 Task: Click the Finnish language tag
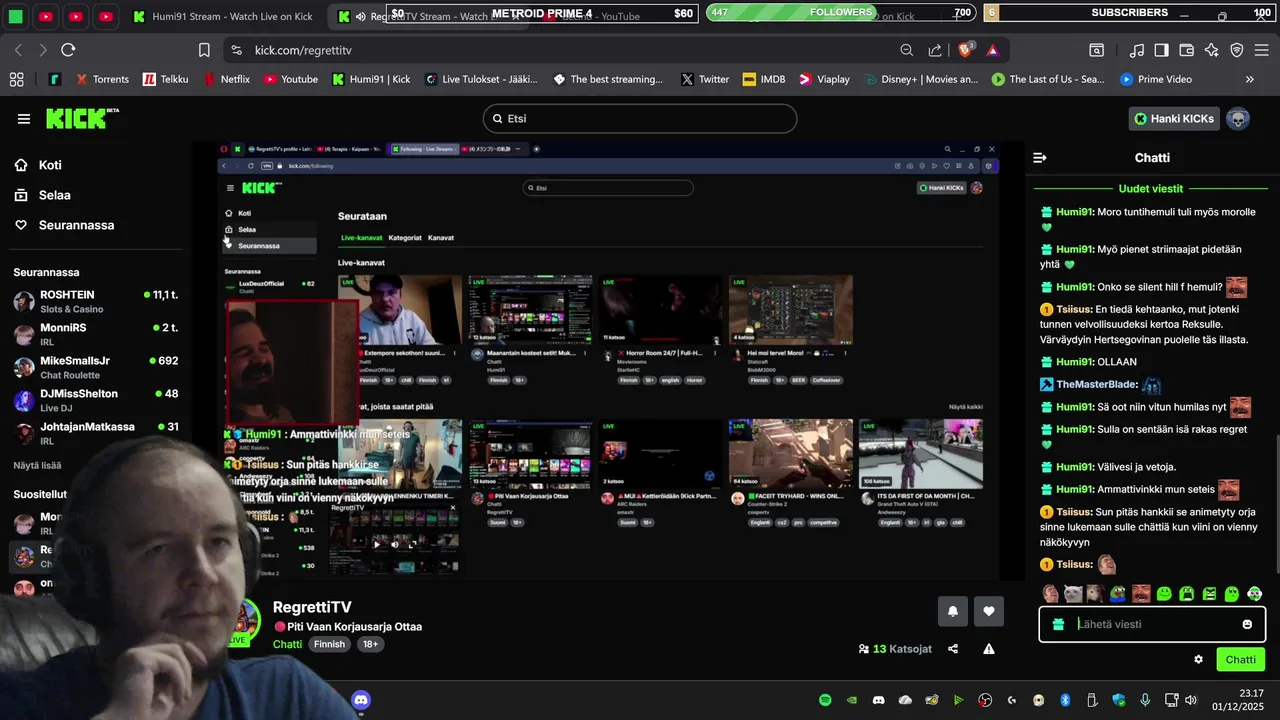click(x=330, y=645)
